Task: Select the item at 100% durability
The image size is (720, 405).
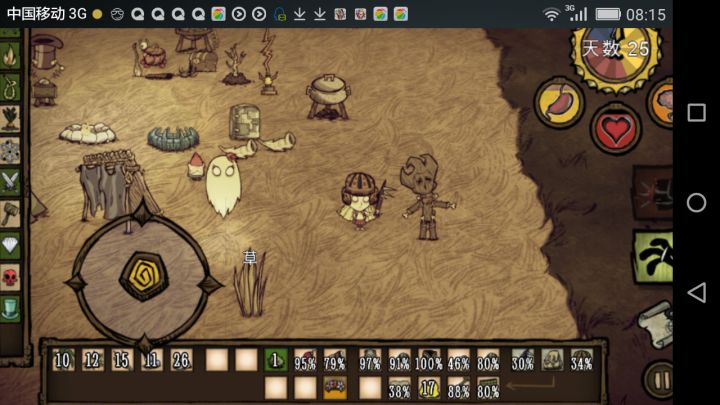Action: (x=429, y=360)
